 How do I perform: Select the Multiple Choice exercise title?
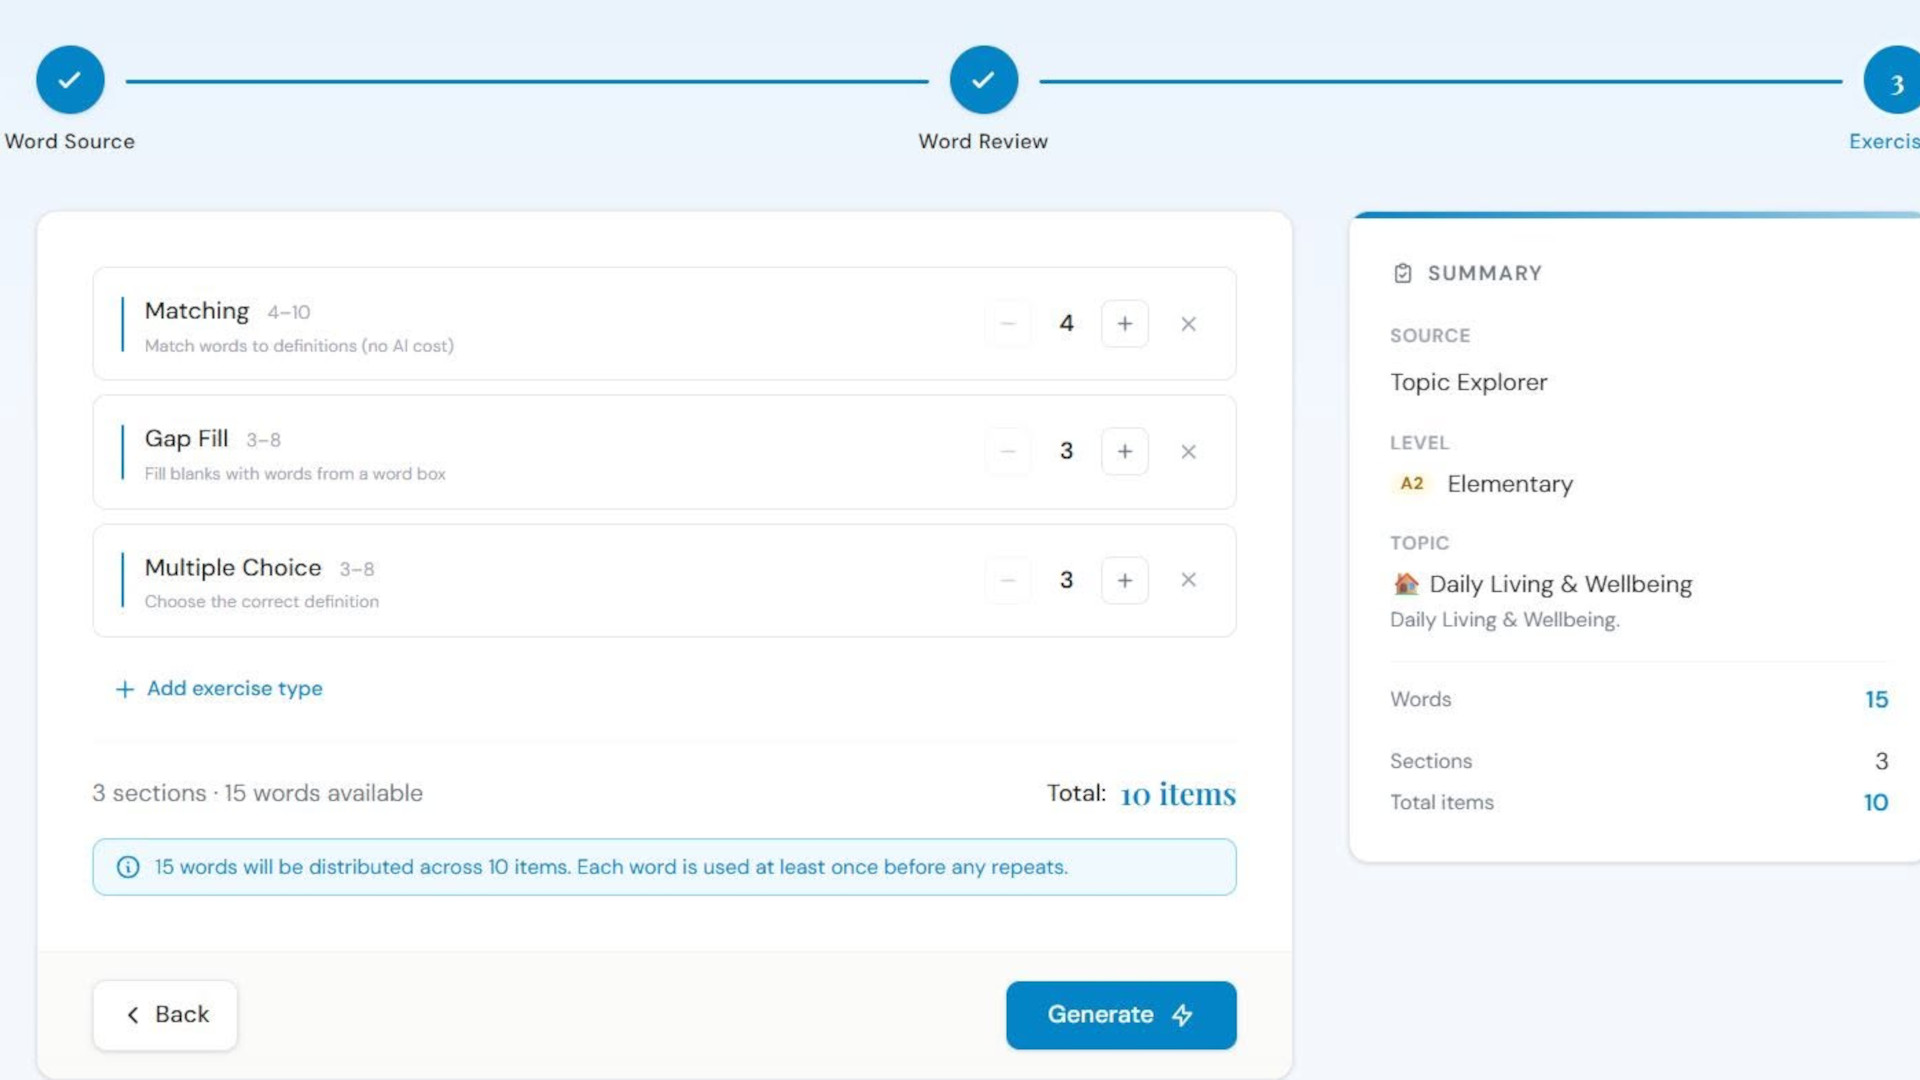point(233,568)
